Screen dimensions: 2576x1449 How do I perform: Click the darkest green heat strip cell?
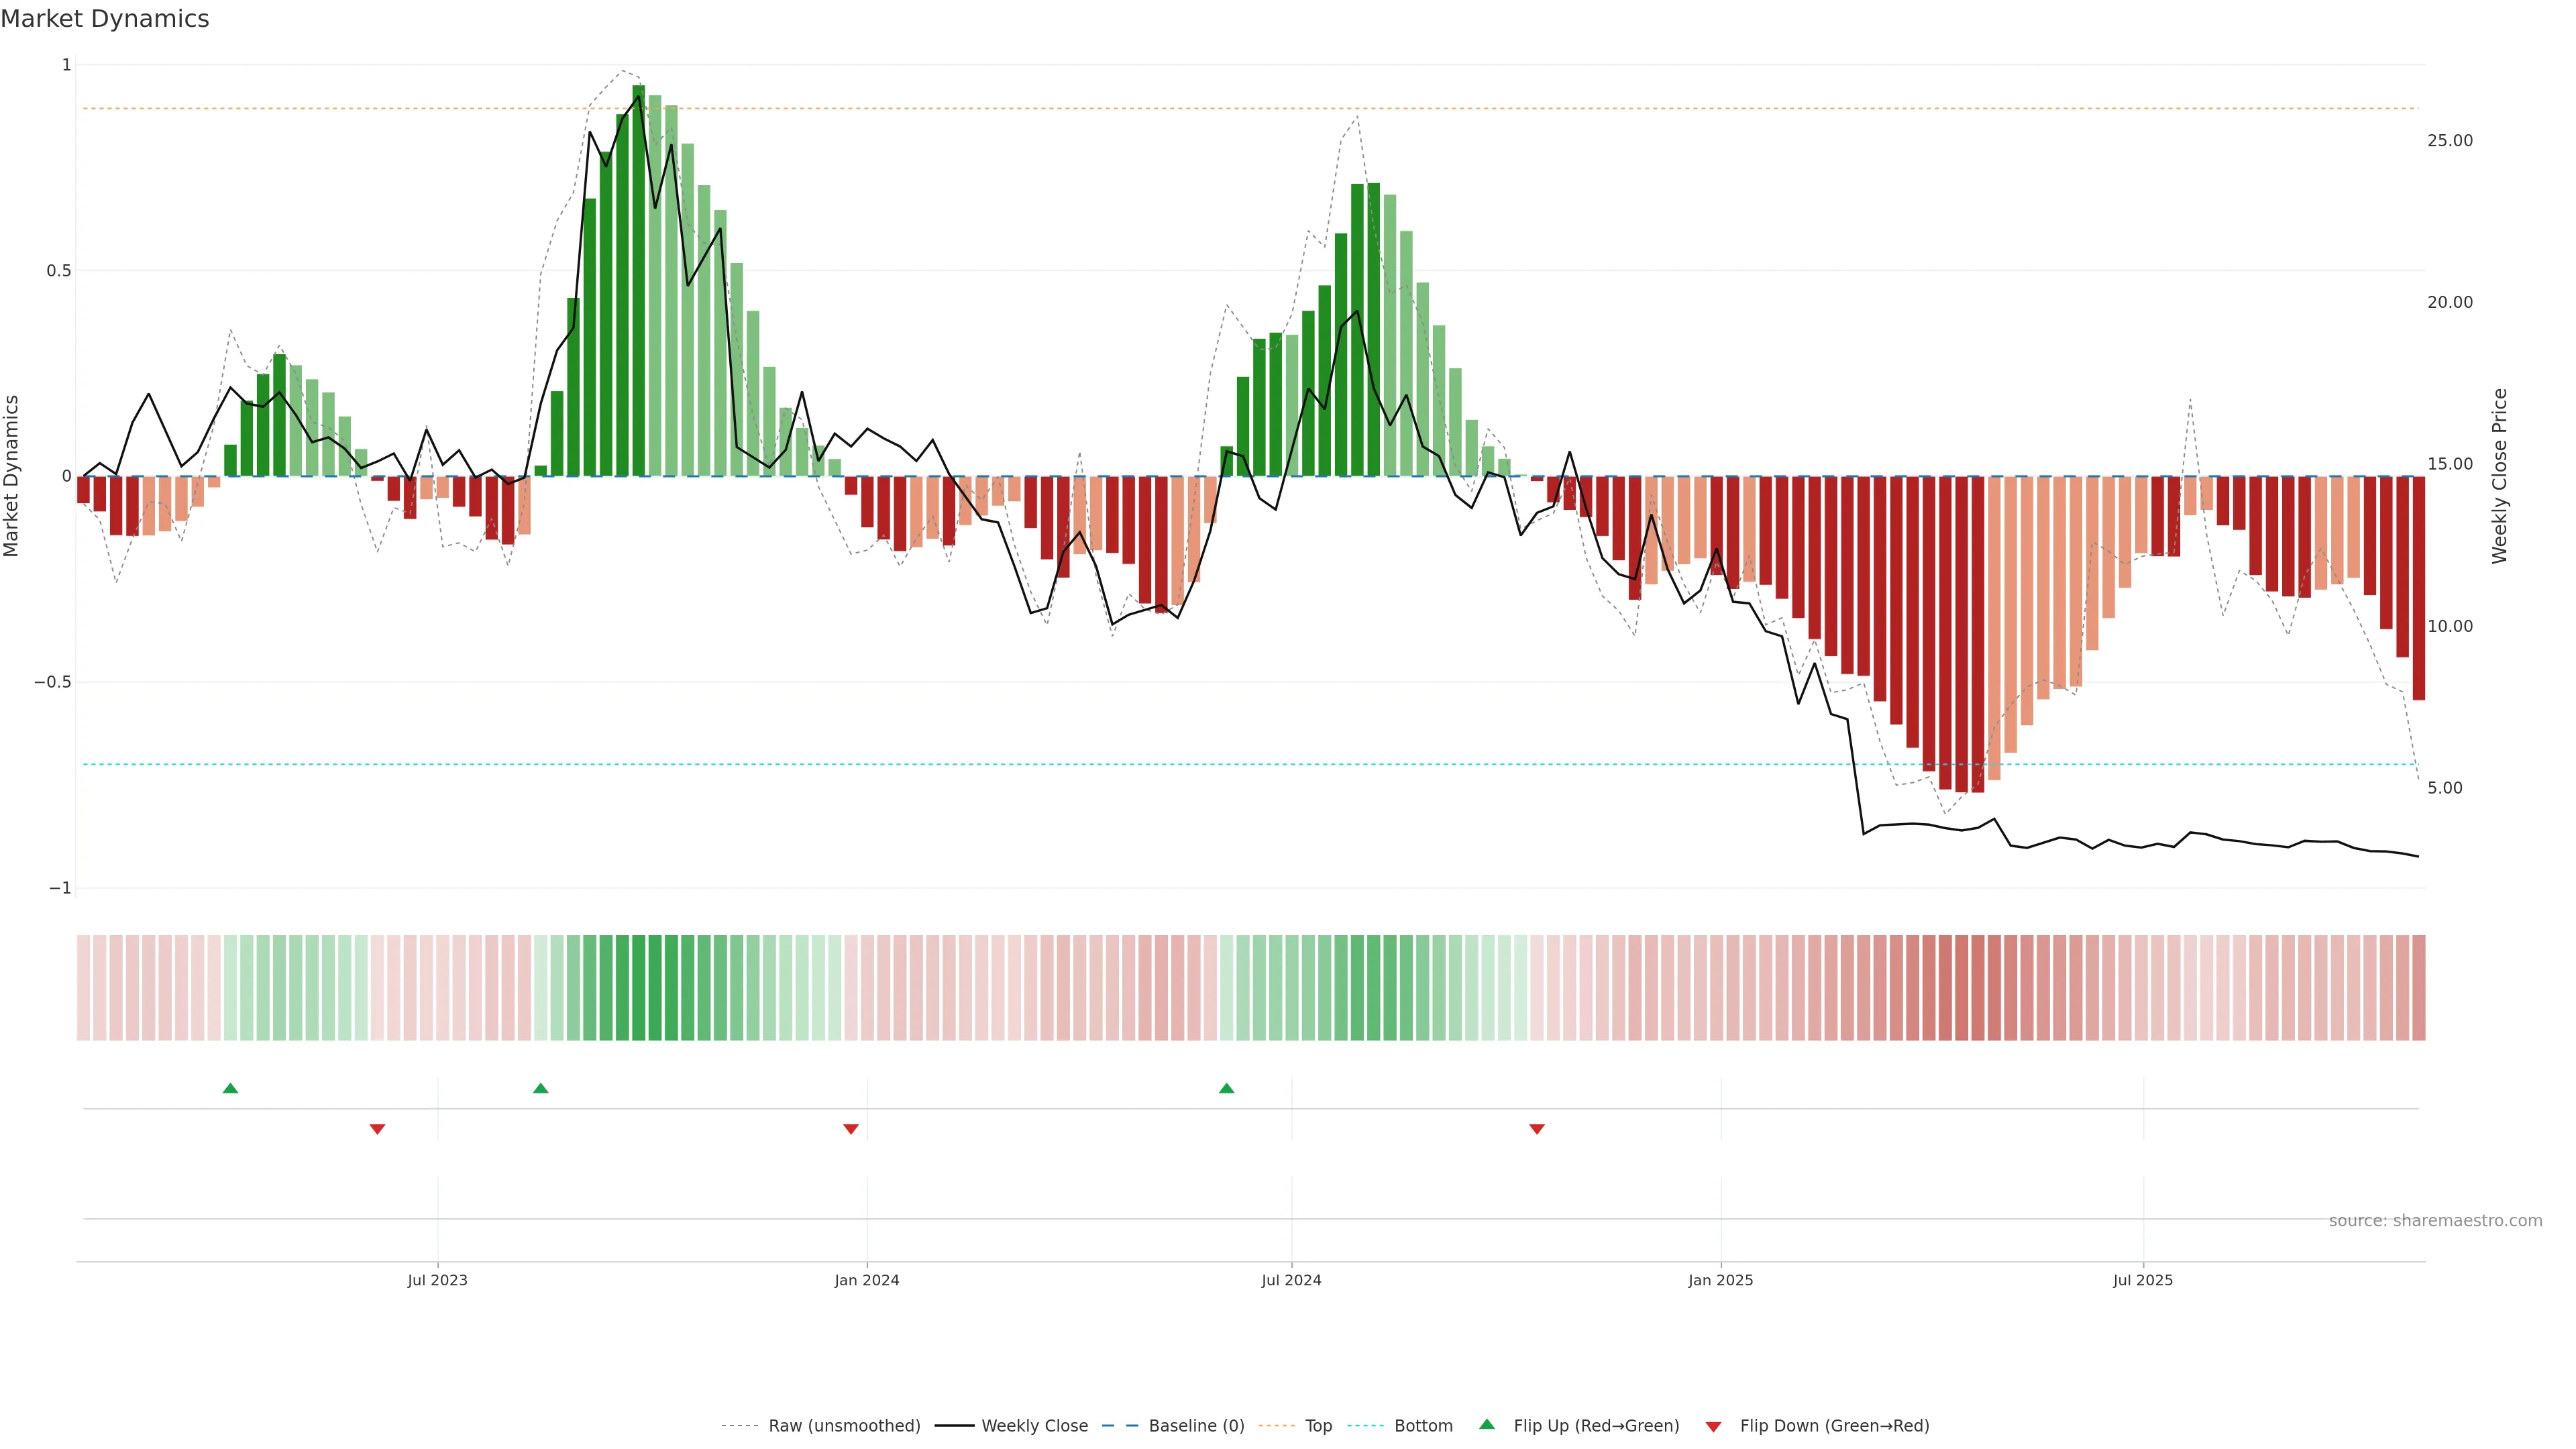pyautogui.click(x=638, y=988)
